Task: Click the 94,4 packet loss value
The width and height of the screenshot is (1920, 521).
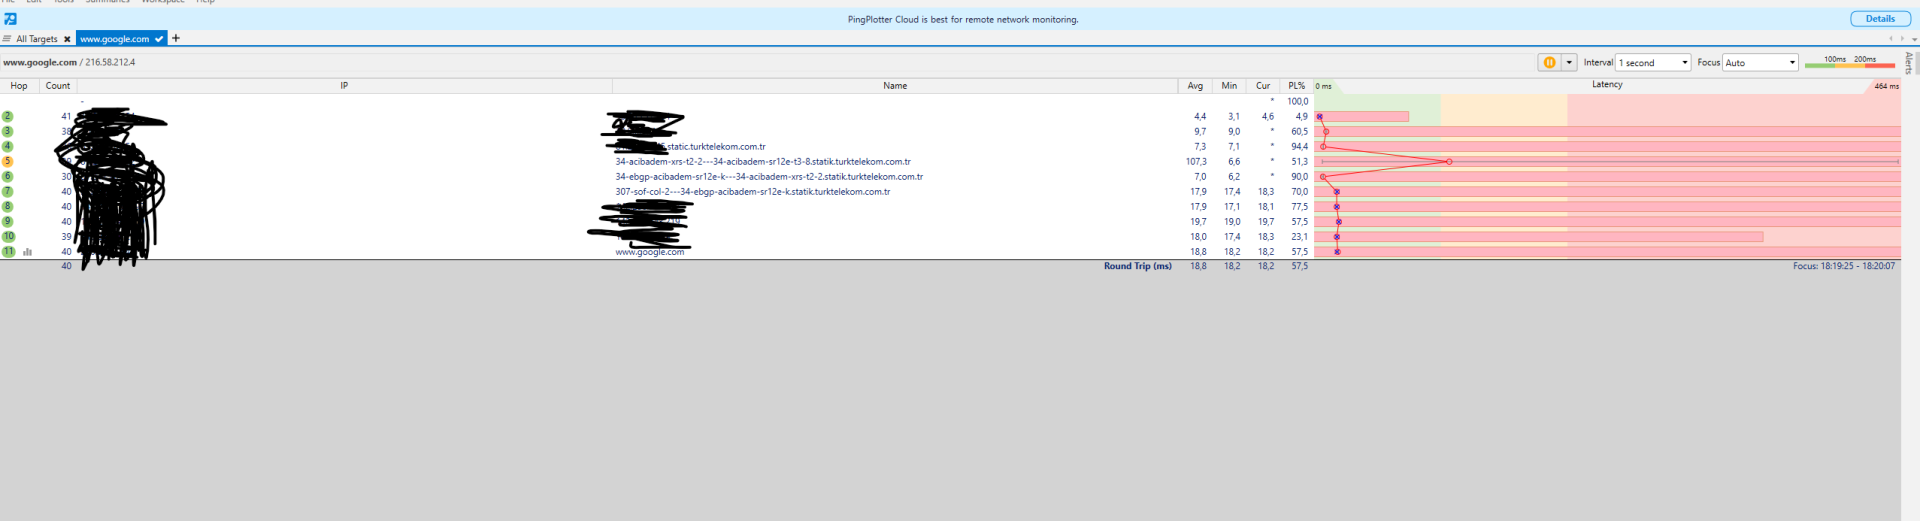Action: coord(1299,146)
